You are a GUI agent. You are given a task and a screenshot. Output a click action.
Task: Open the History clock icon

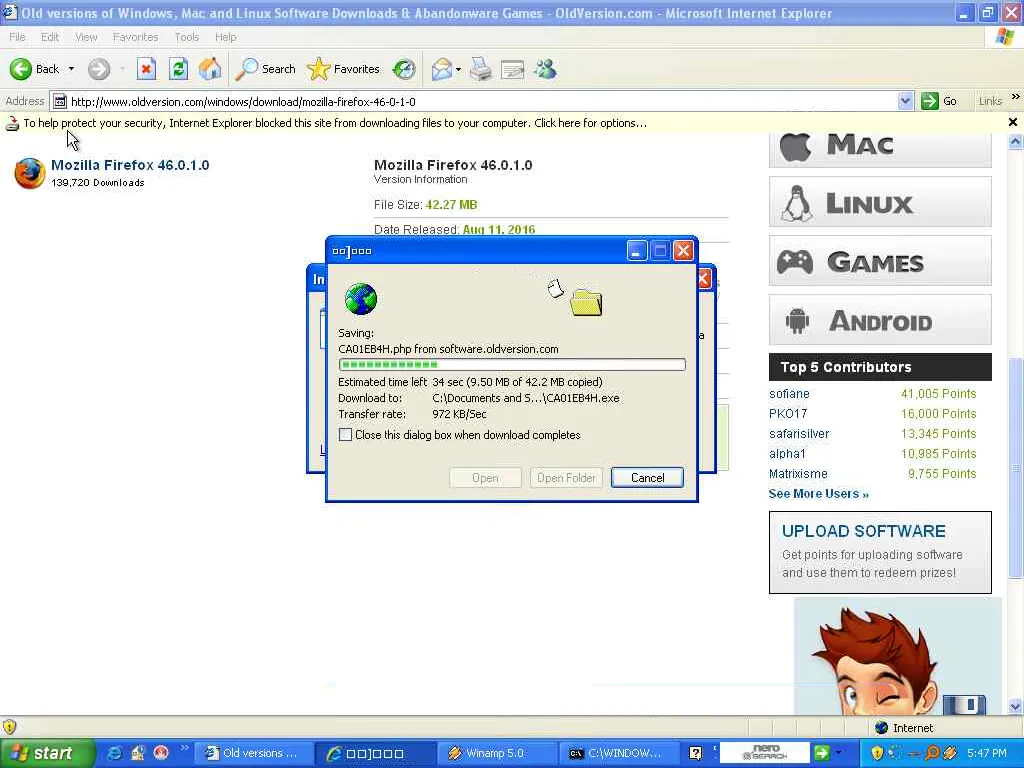pyautogui.click(x=404, y=69)
